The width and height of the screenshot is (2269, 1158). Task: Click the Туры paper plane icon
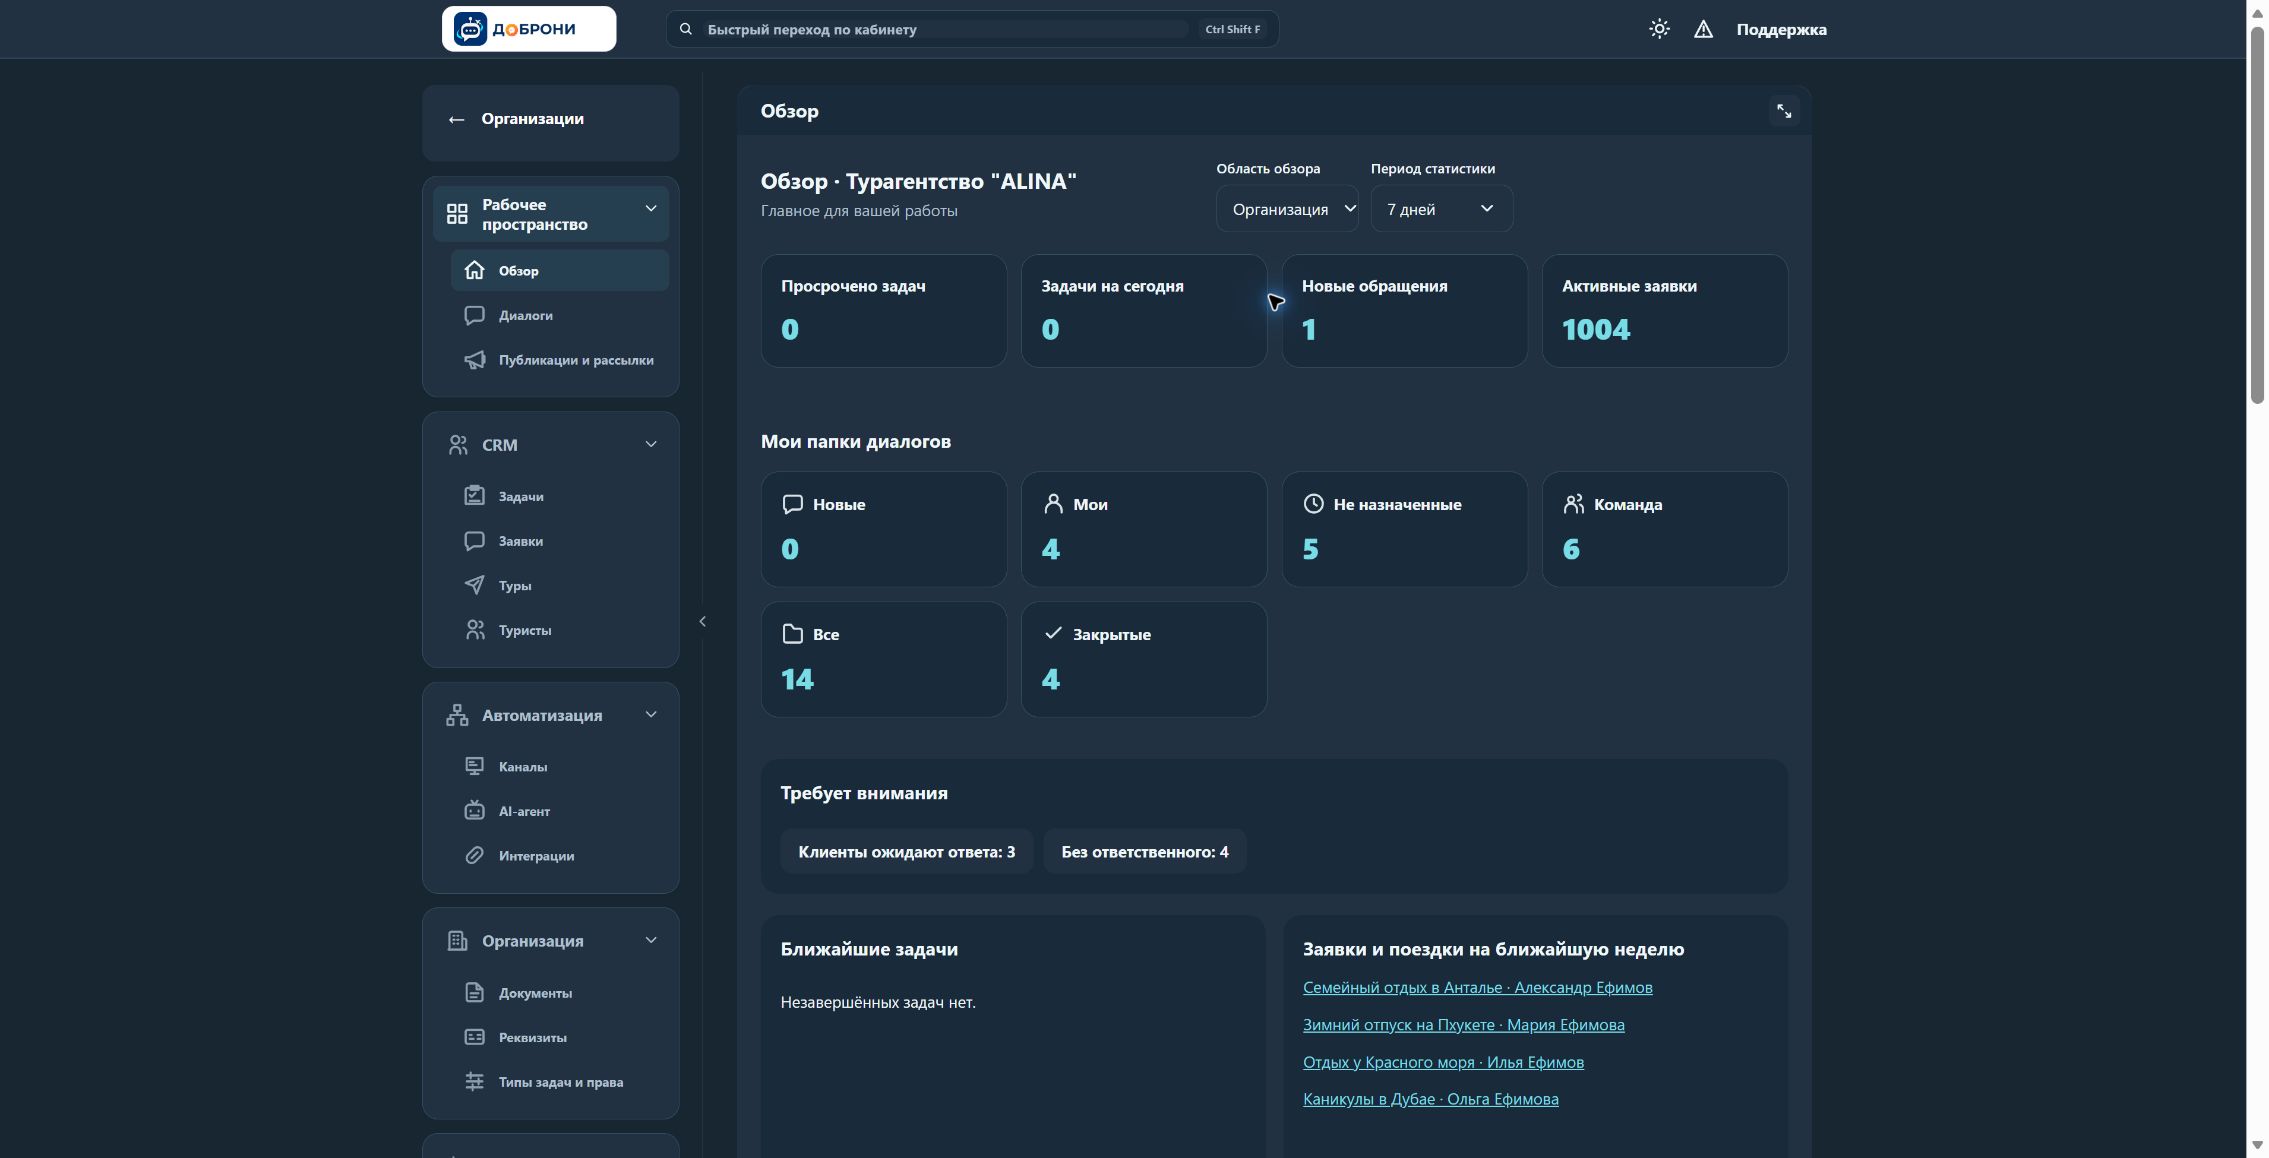(x=475, y=585)
